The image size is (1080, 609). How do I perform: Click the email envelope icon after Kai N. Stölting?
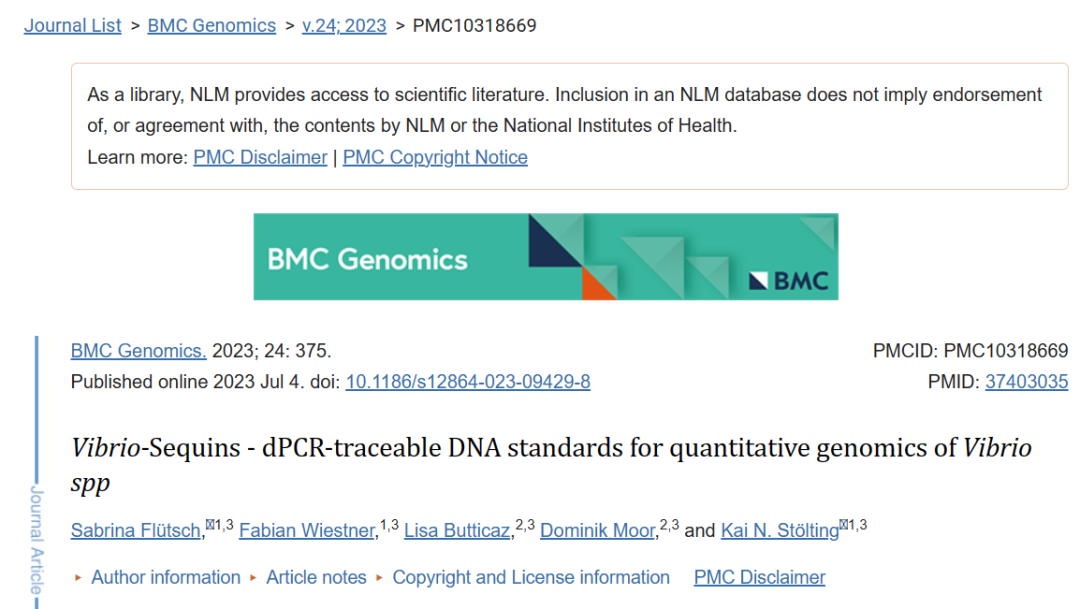[844, 525]
